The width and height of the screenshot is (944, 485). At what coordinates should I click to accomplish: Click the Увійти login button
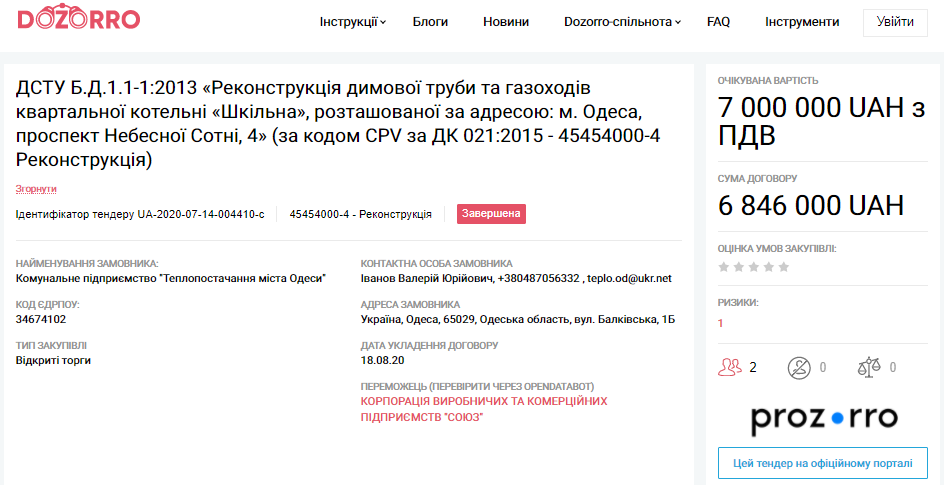click(895, 23)
